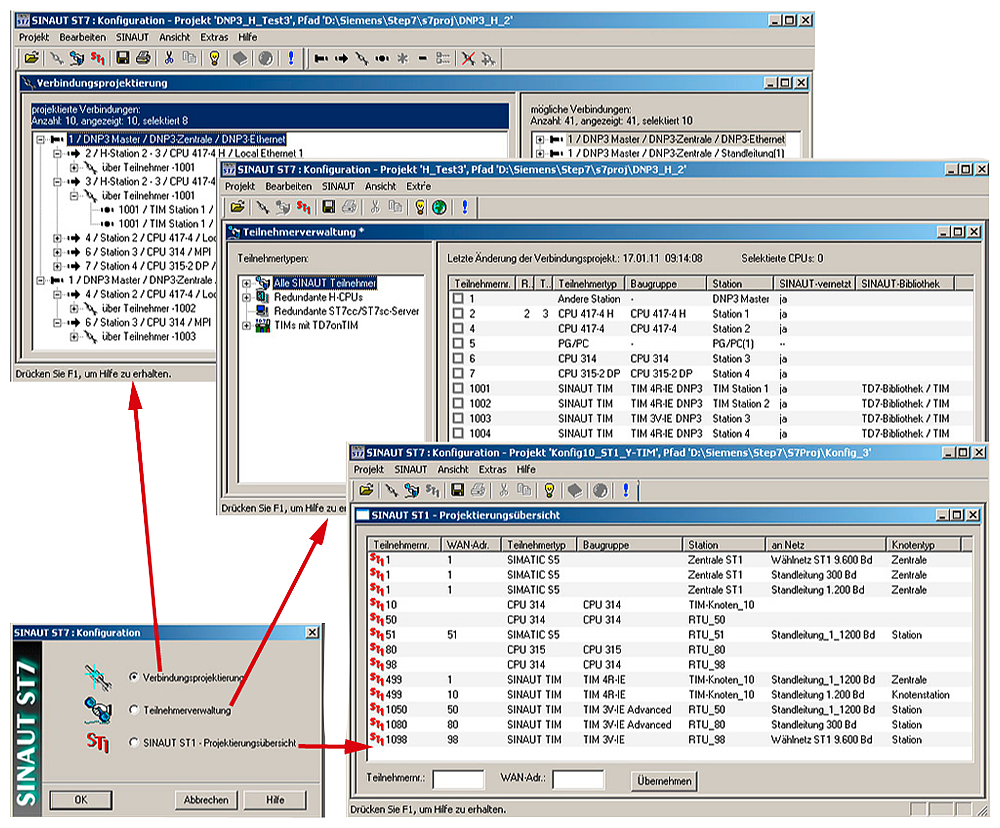Open Hilfe menu in DNP3_H_Test3 window
This screenshot has height=828, width=1000.
248,38
